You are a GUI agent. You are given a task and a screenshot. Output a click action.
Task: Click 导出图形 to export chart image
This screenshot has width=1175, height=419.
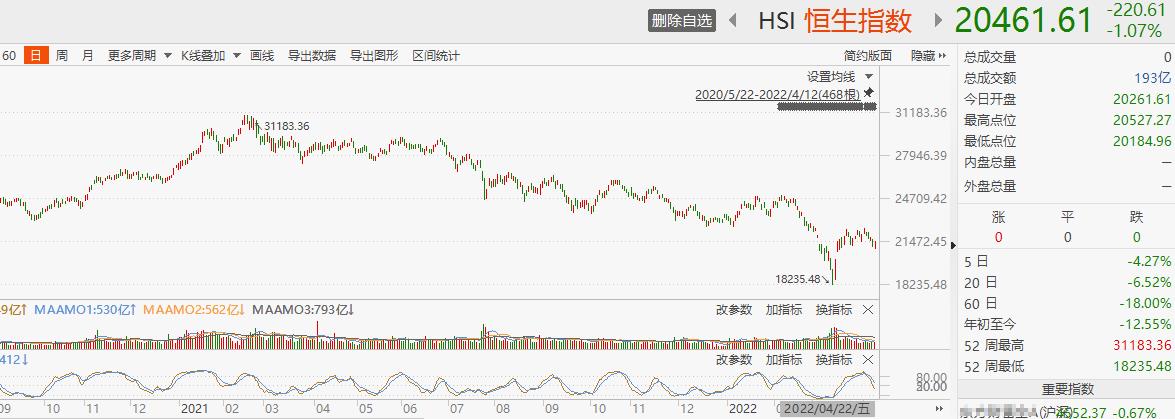374,56
